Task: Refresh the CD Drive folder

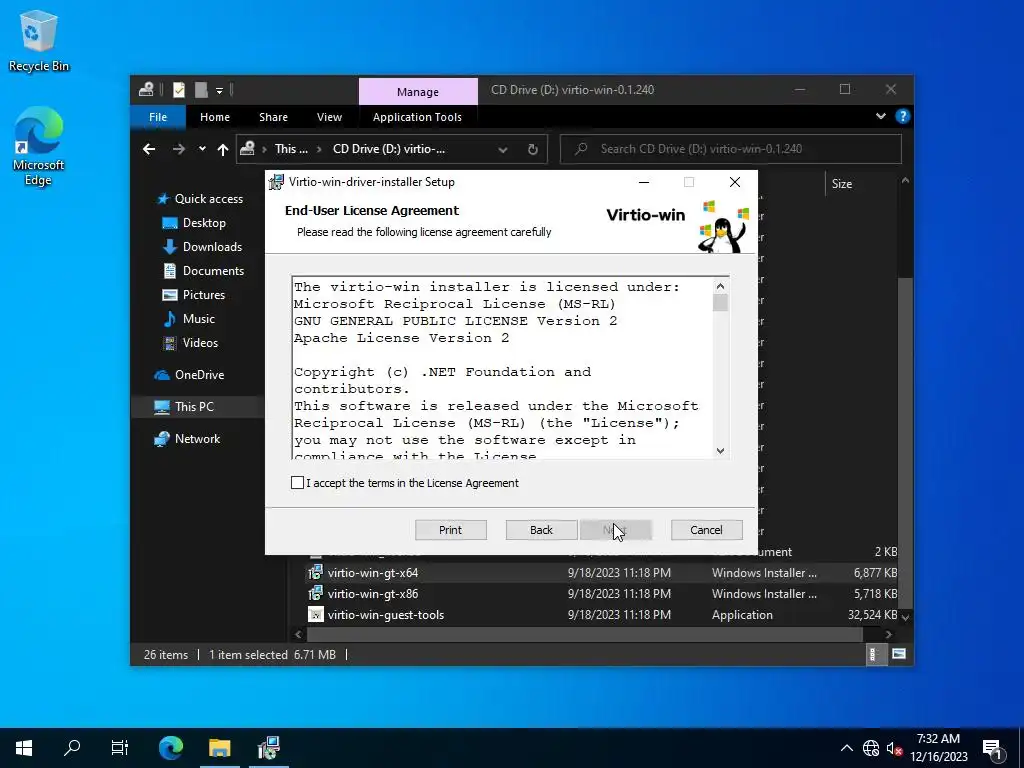Action: pyautogui.click(x=533, y=150)
